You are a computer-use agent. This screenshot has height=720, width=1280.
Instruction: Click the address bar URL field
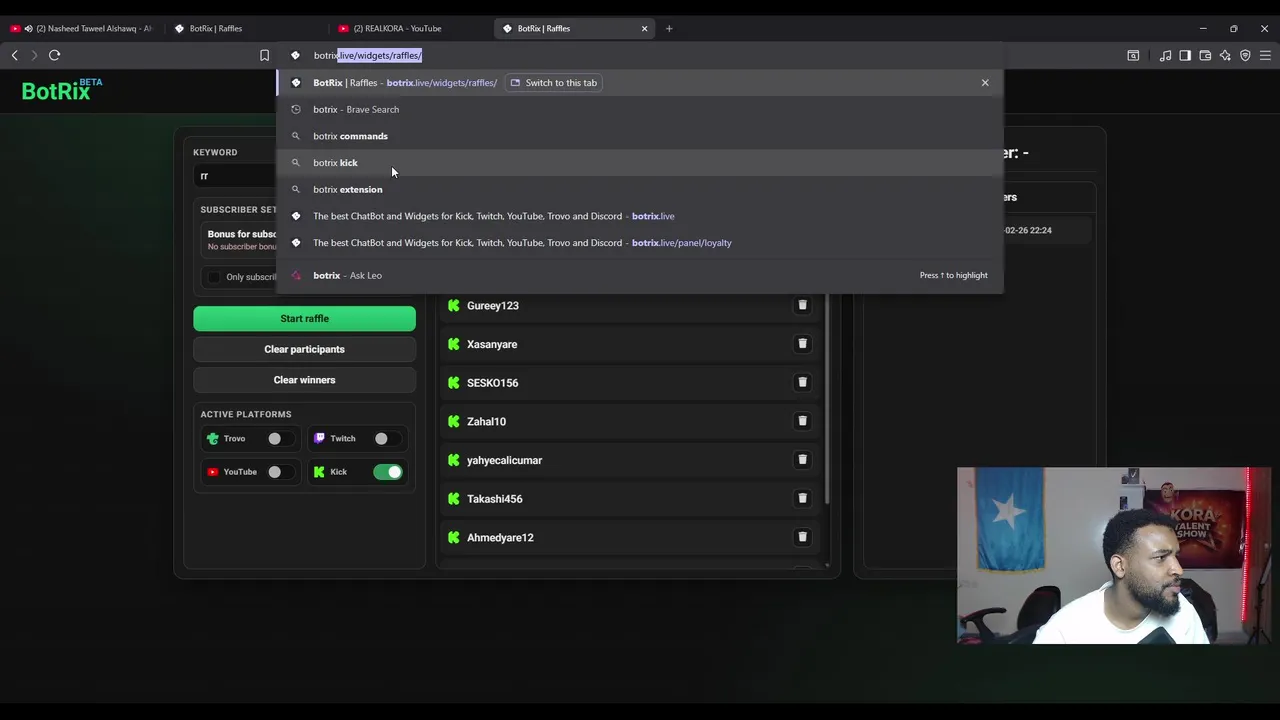coord(640,55)
